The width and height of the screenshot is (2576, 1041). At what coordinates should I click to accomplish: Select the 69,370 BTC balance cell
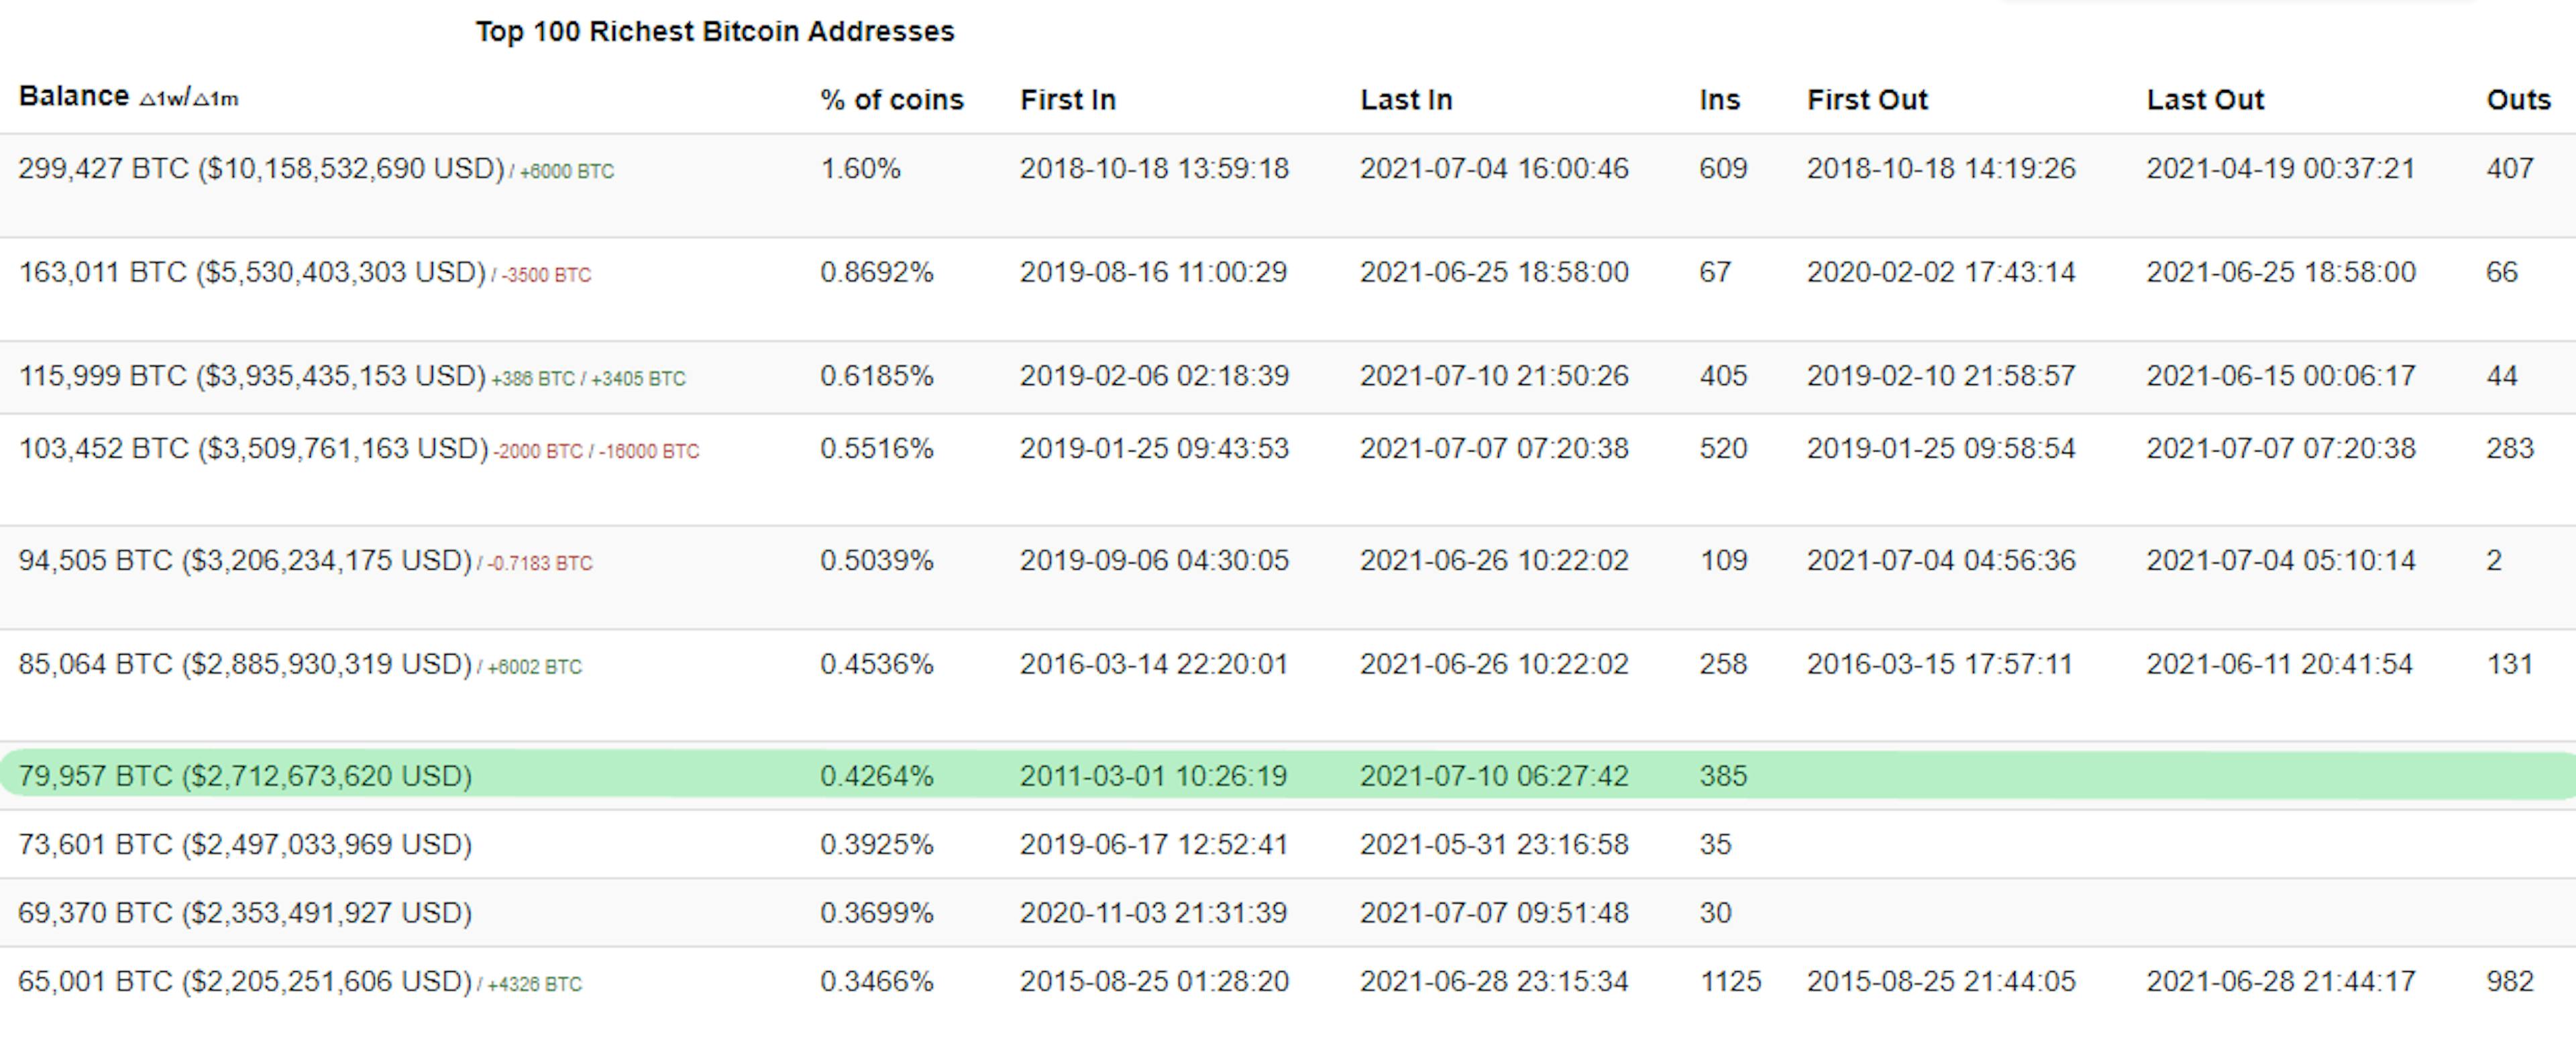pos(245,913)
